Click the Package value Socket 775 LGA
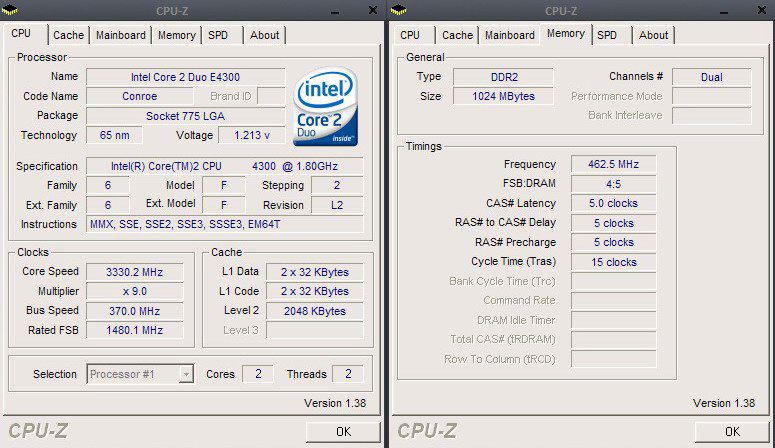Viewport: 775px width, 448px height. click(x=185, y=116)
